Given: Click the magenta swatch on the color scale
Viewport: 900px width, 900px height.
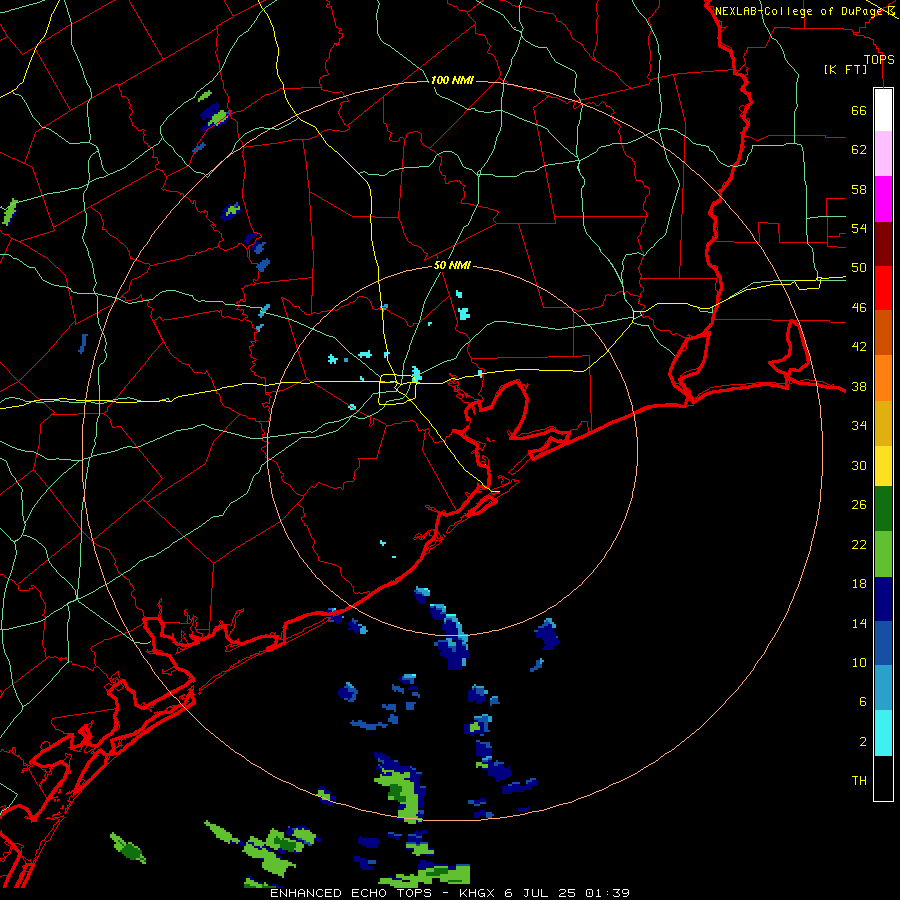Looking at the screenshot, I should [883, 199].
